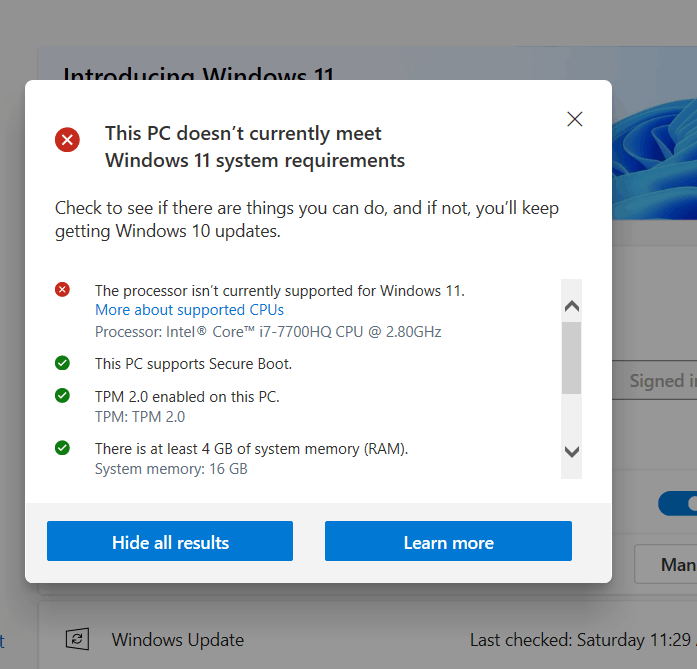Click the green checkmark beside TPM 2.0 enabled
The width and height of the screenshot is (697, 669).
62,396
